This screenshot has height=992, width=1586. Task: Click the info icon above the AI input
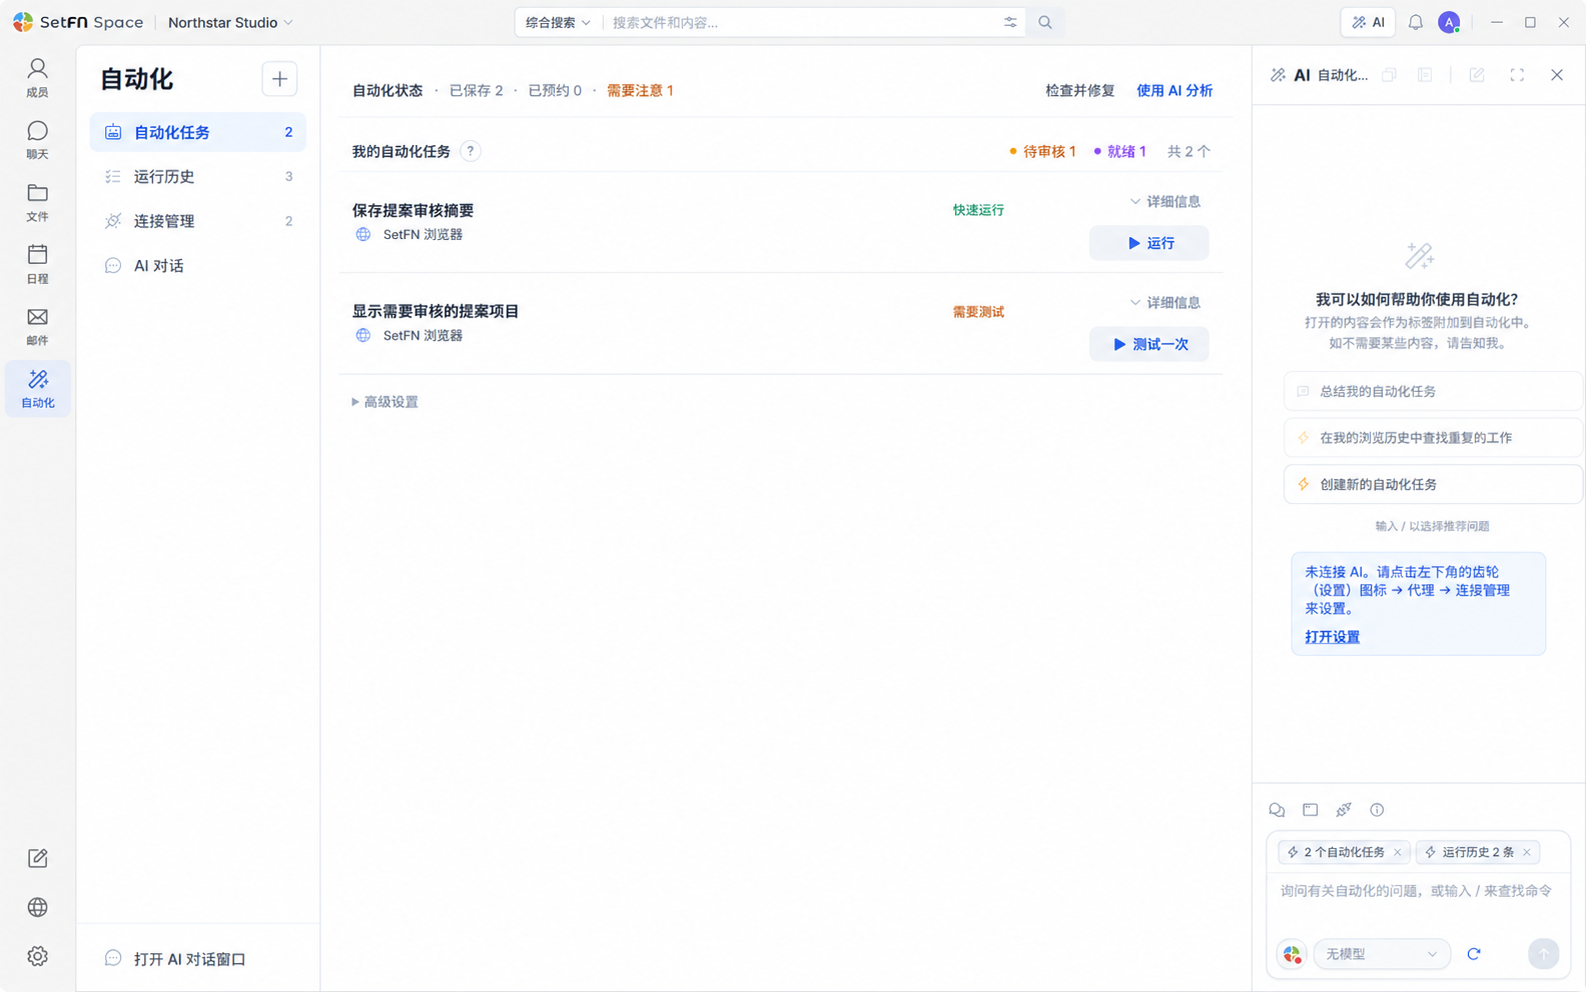[1377, 810]
